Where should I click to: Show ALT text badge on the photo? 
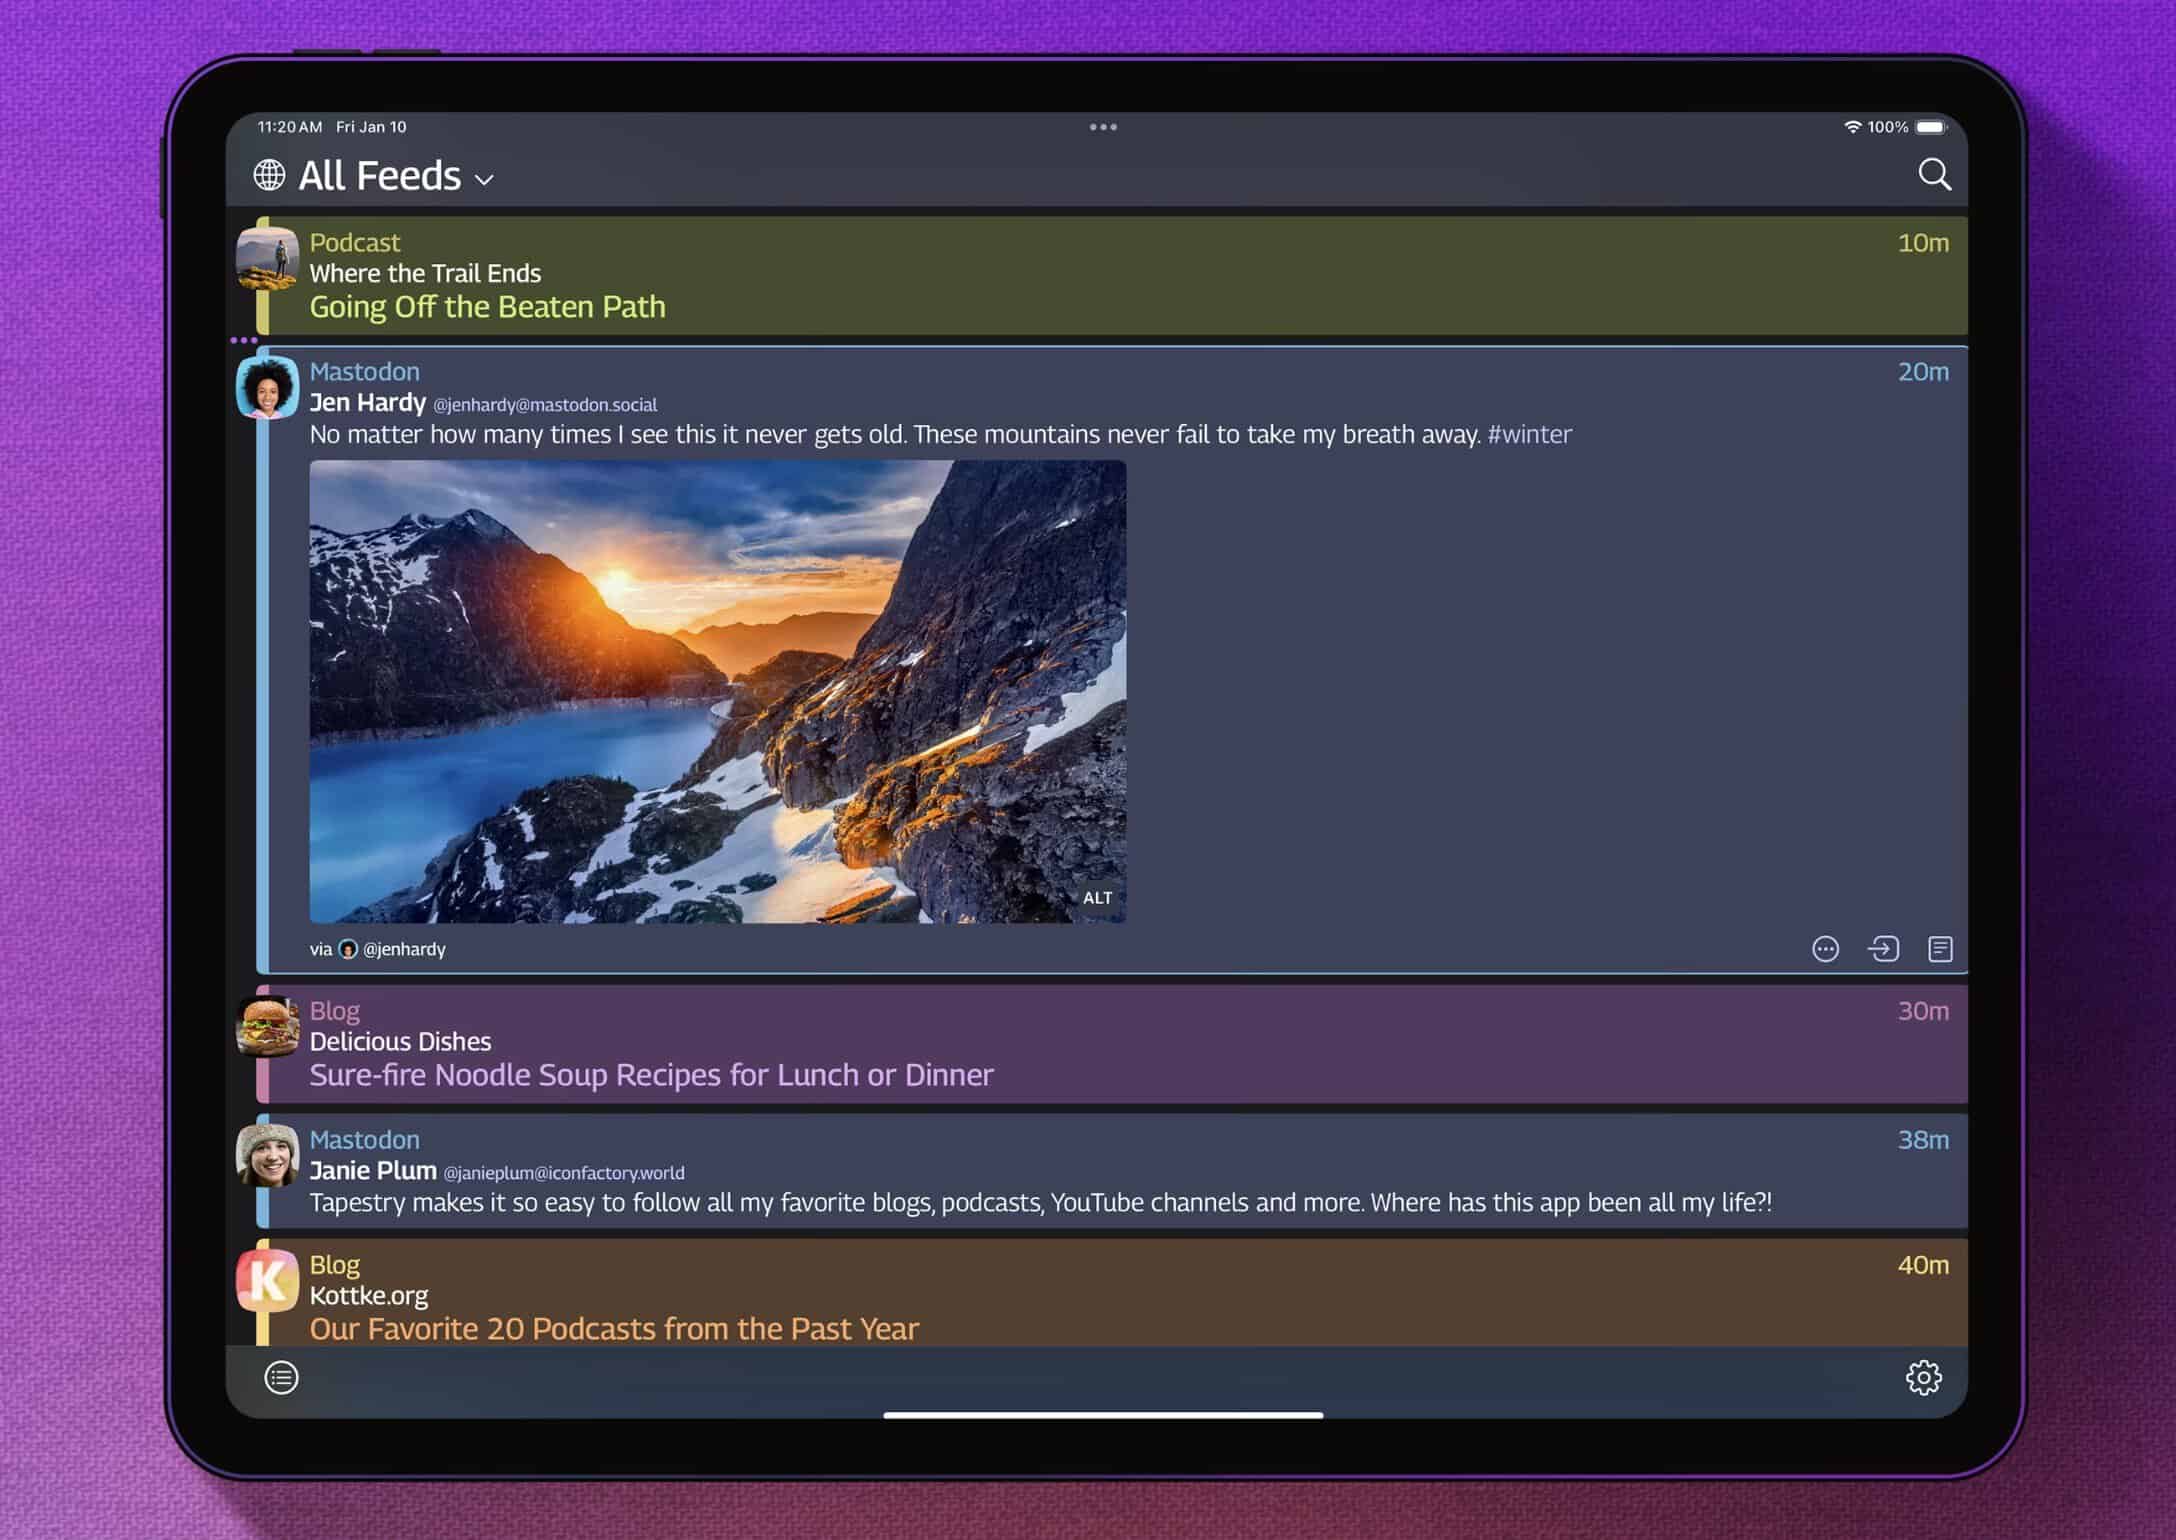pos(1097,898)
